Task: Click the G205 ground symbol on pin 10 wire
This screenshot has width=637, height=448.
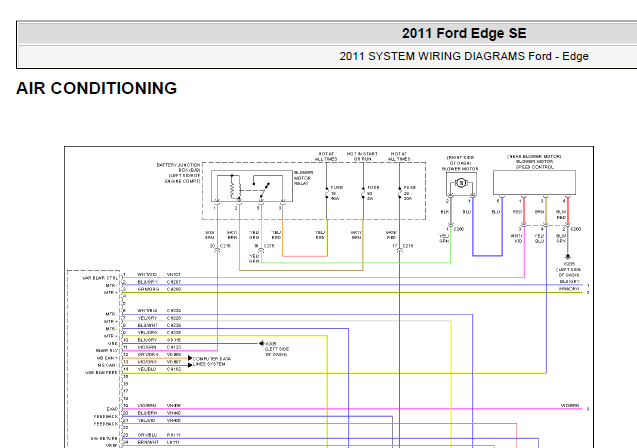Action: point(261,344)
